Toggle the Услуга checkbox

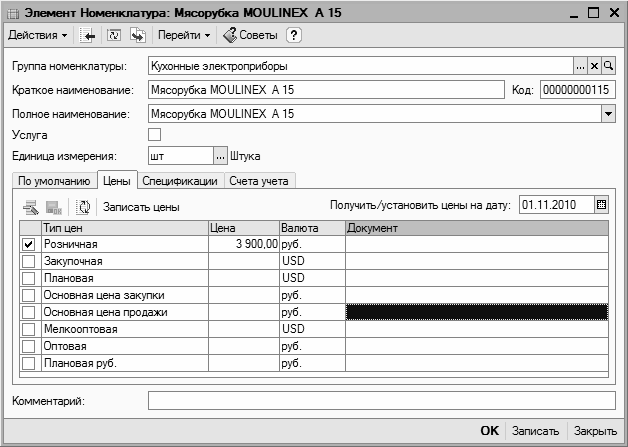click(x=154, y=134)
